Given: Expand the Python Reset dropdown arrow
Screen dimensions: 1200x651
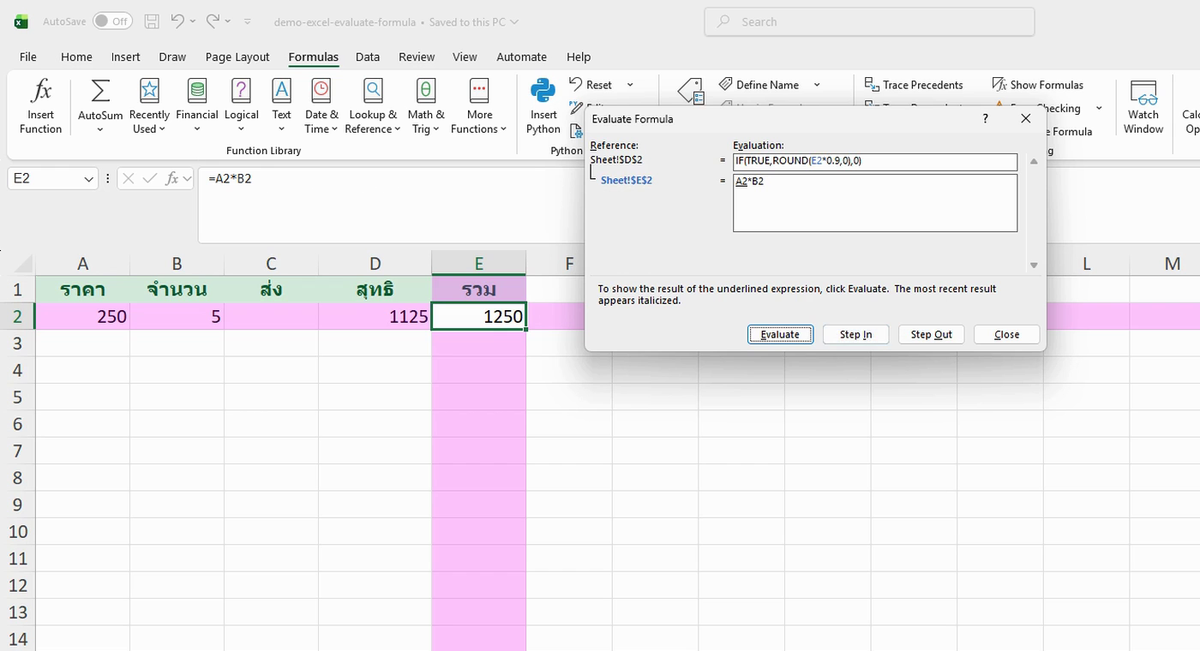Looking at the screenshot, I should coord(630,85).
